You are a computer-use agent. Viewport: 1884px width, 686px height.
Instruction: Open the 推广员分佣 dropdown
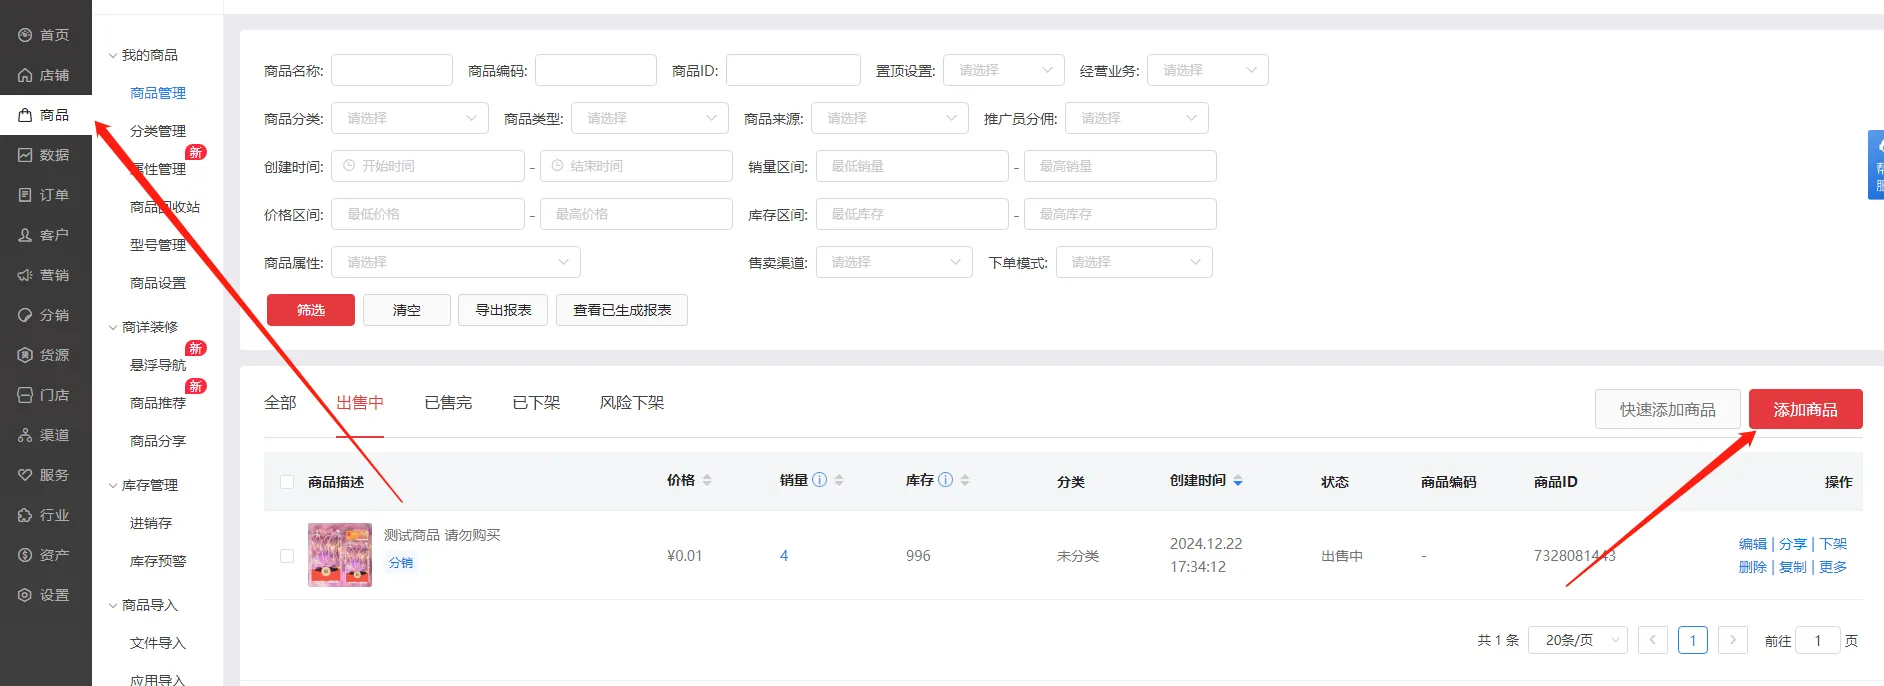1137,118
